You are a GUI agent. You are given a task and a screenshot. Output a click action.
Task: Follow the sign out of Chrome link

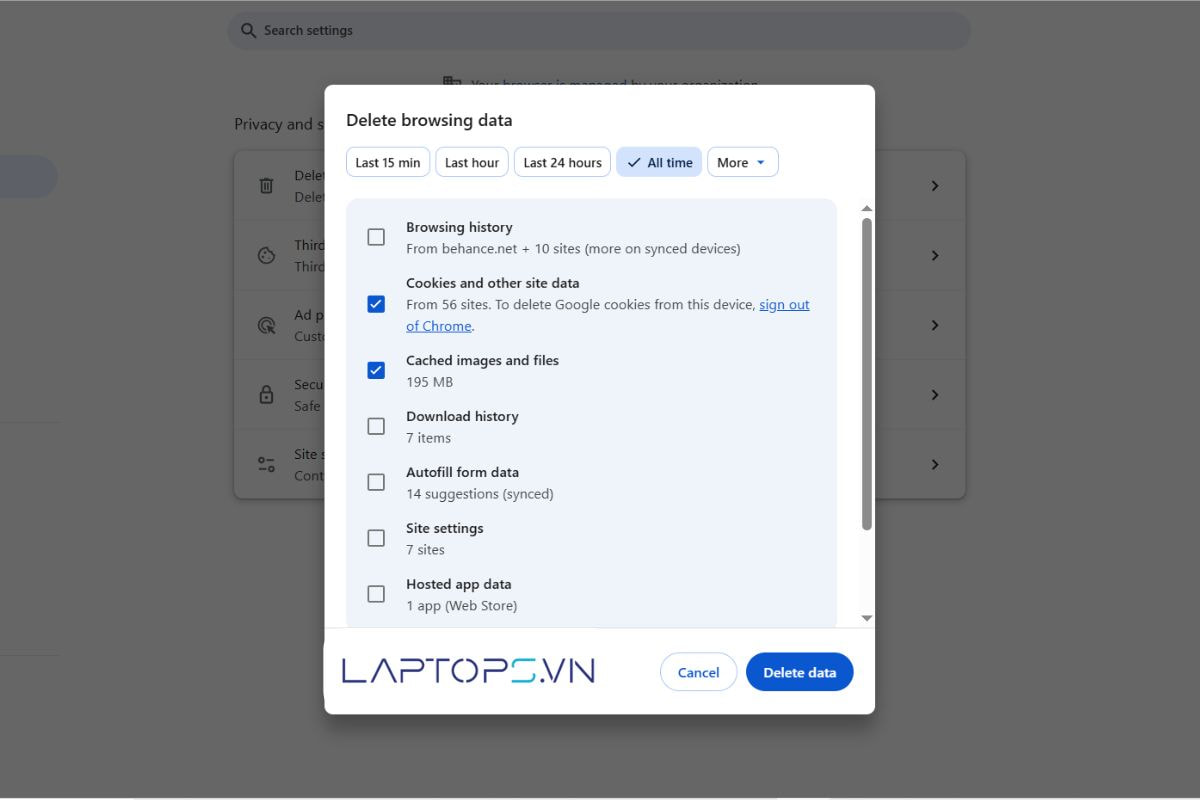click(784, 305)
